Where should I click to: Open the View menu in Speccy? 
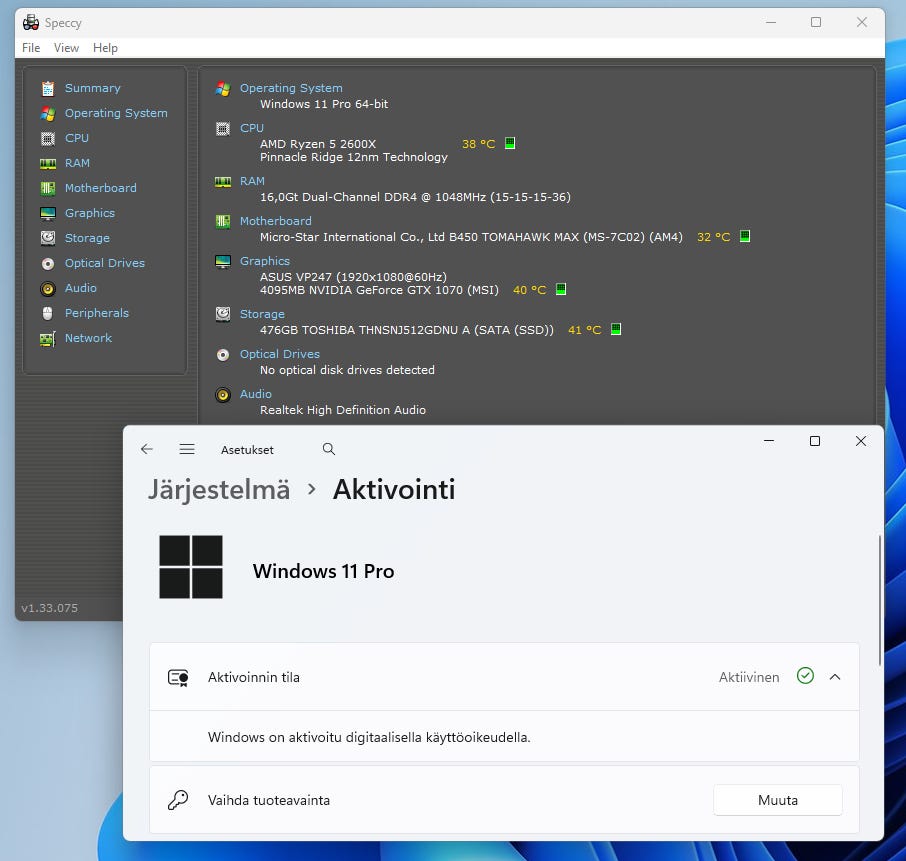click(x=66, y=48)
